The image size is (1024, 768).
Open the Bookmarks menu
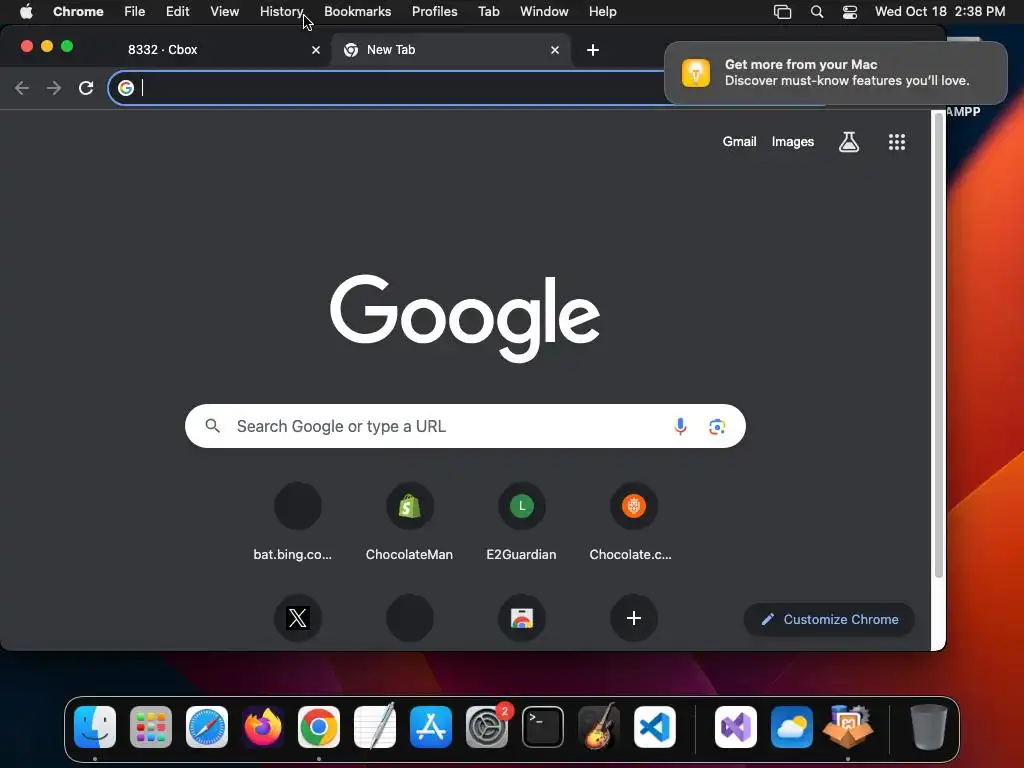click(357, 12)
